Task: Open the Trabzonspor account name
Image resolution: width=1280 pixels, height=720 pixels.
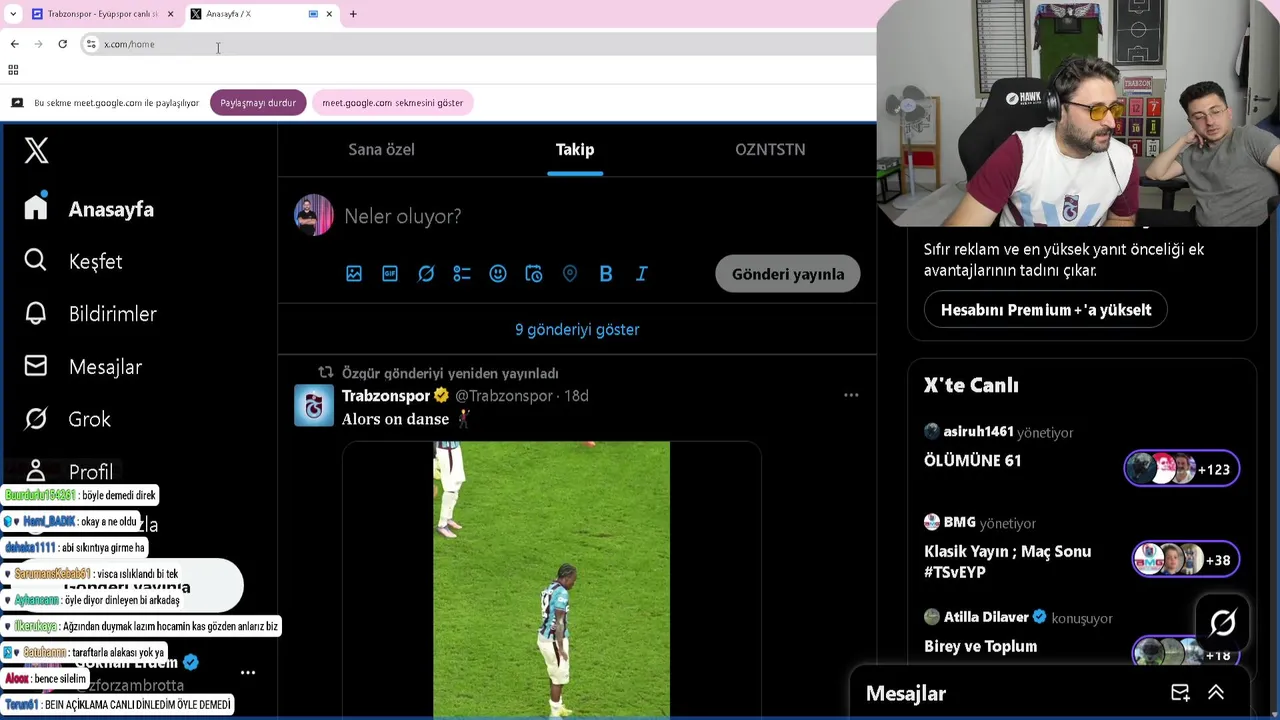Action: tap(386, 395)
